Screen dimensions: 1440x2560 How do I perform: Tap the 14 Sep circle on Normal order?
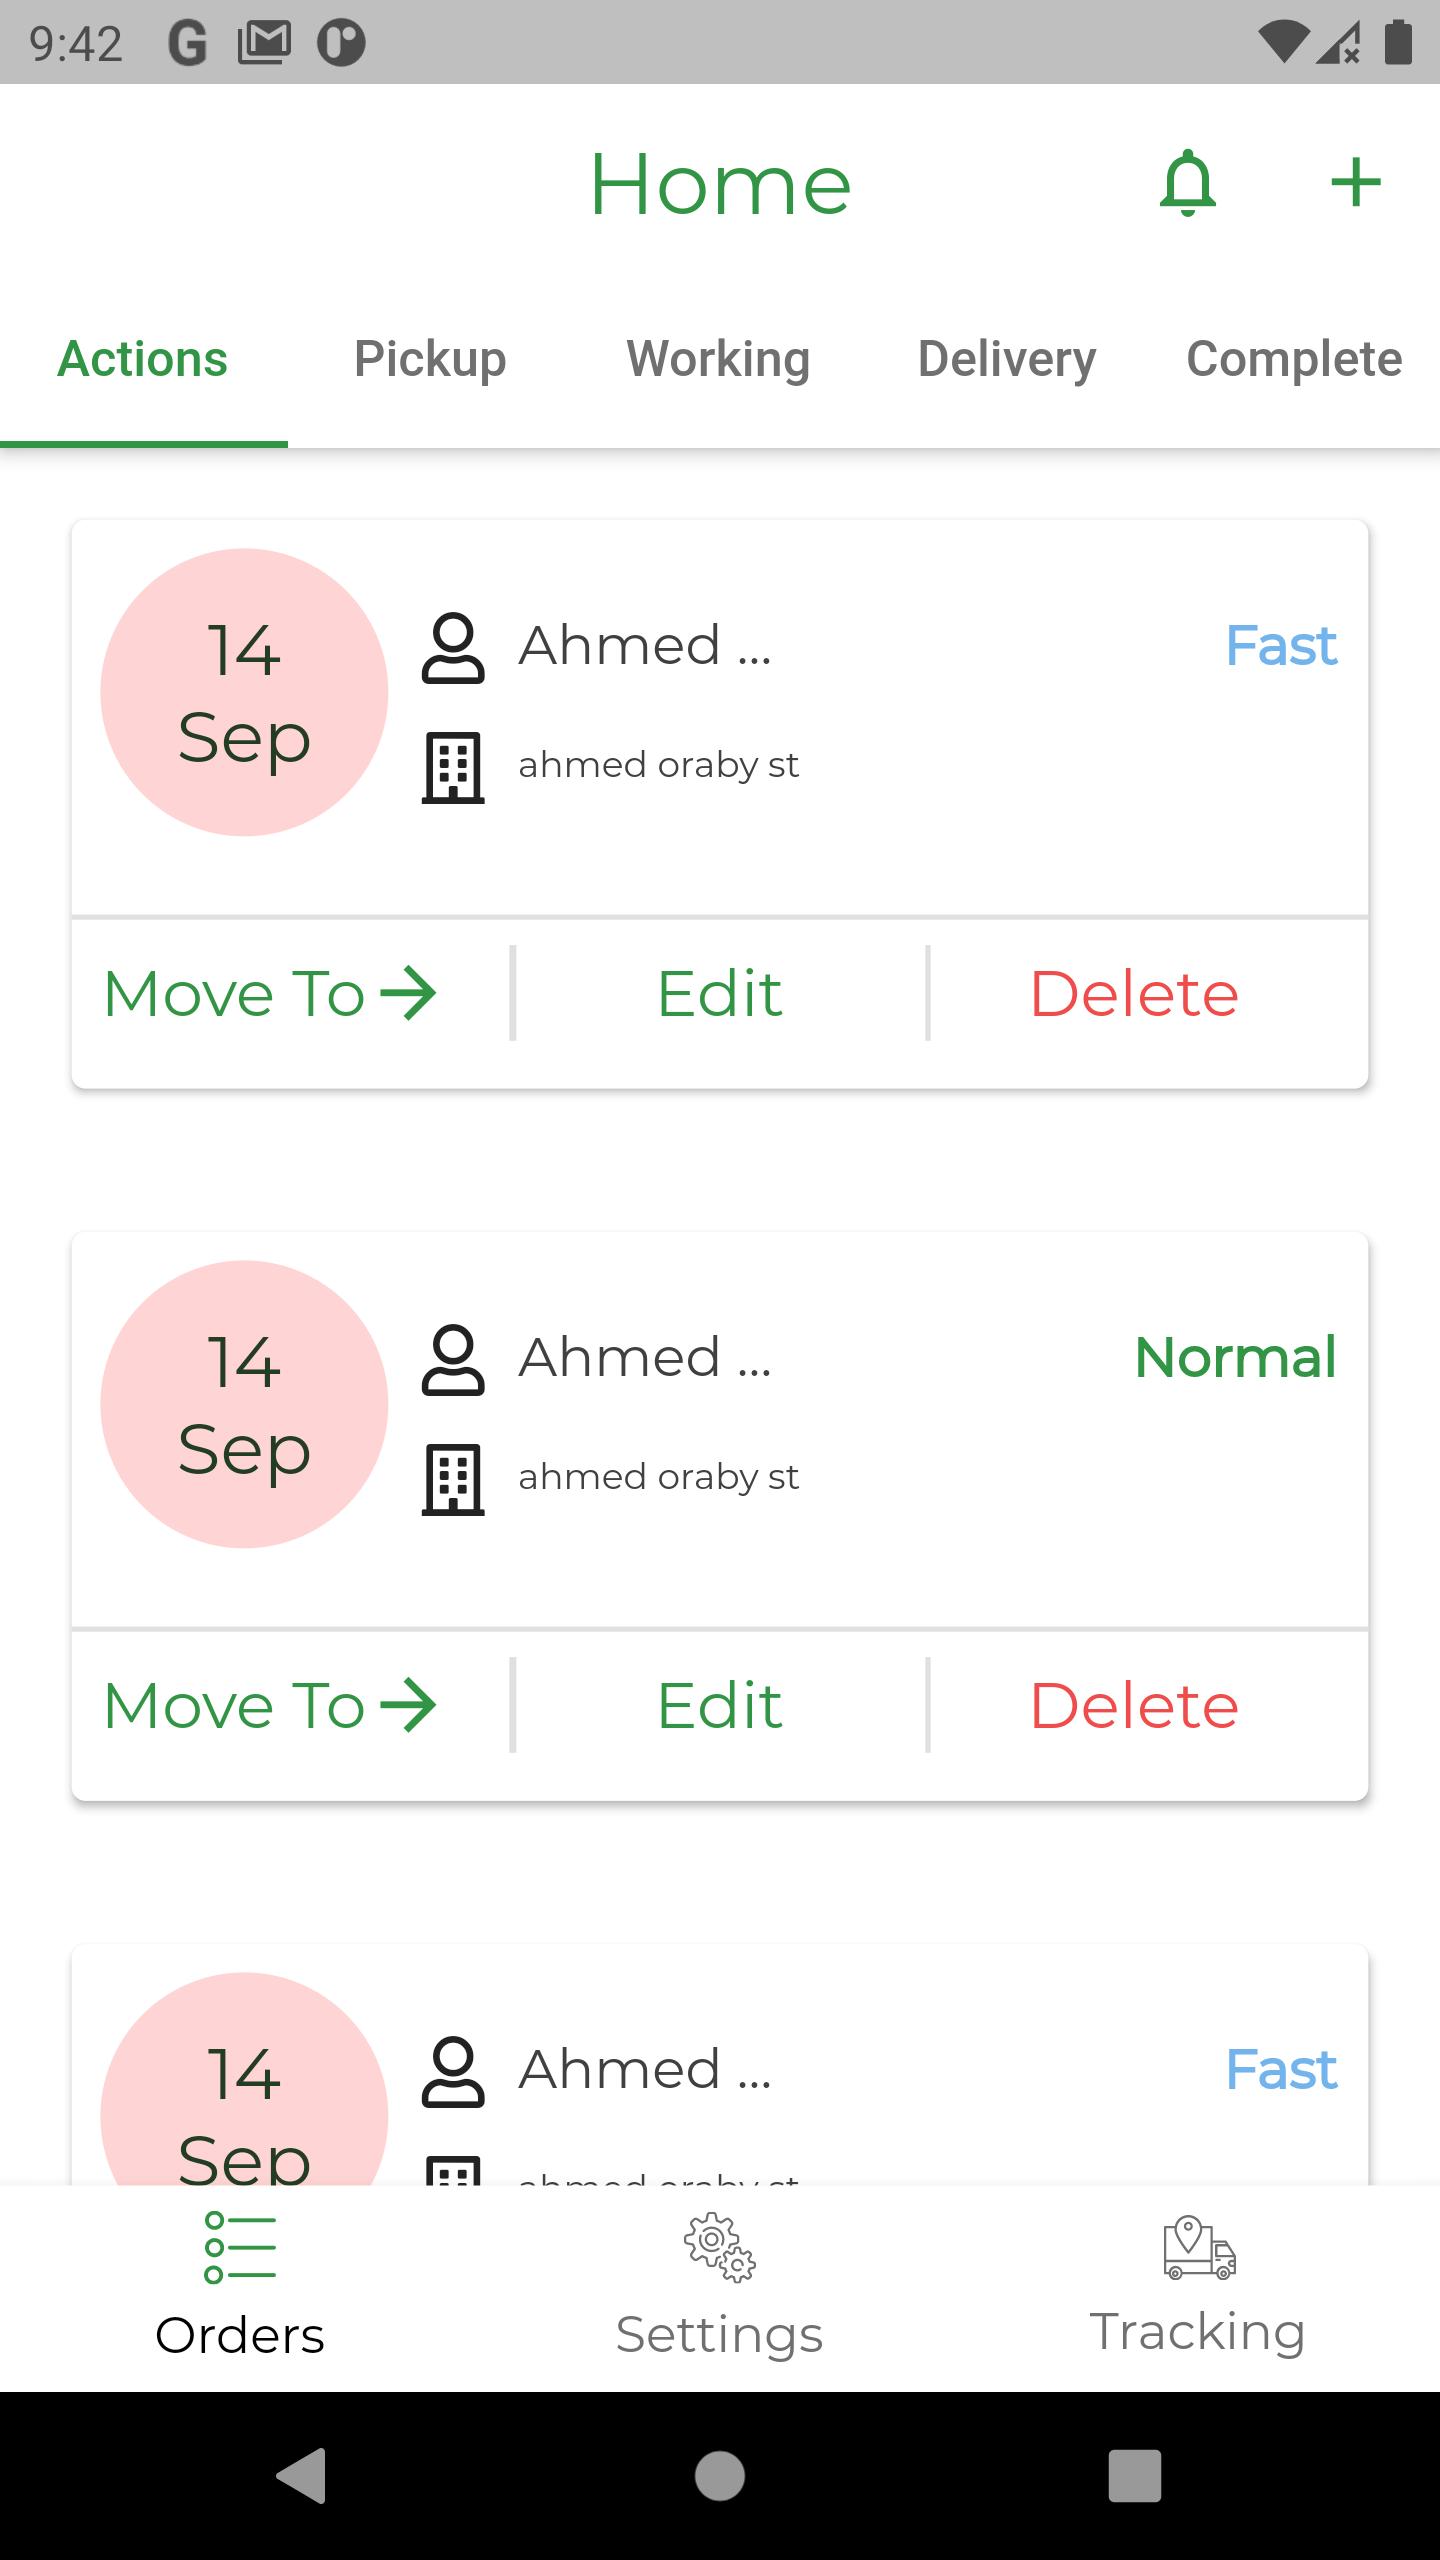244,1404
